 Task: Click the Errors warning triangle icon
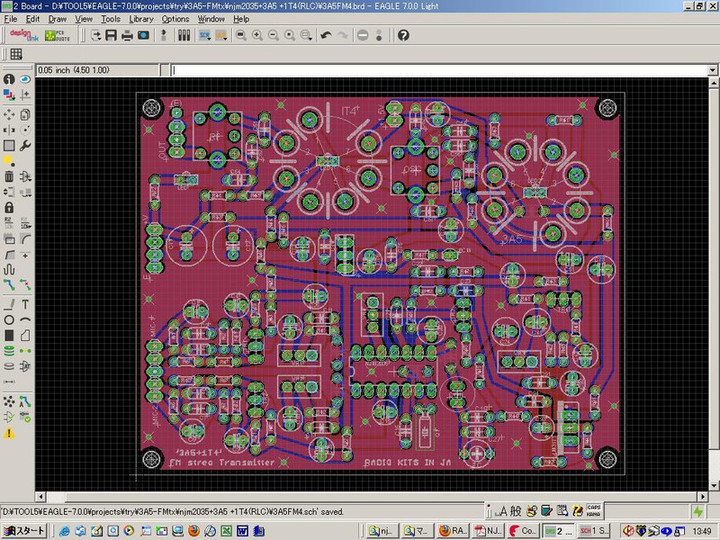click(9, 433)
